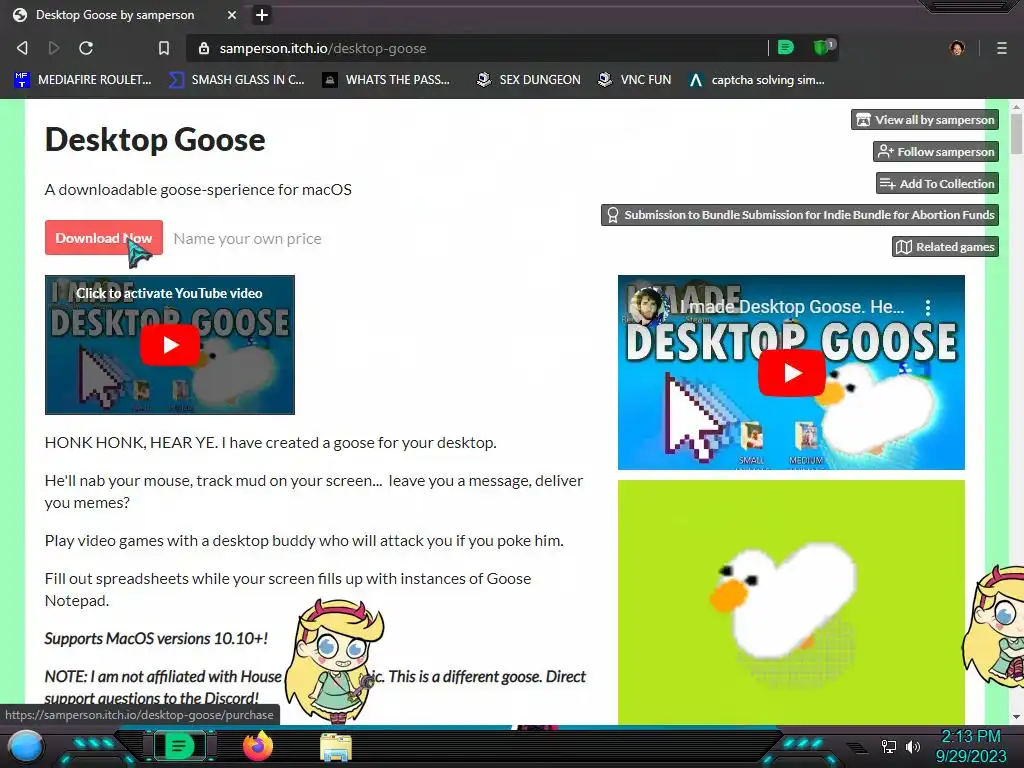Select the Desktop Goose by samperson tab
The image size is (1024, 768).
[x=124, y=14]
